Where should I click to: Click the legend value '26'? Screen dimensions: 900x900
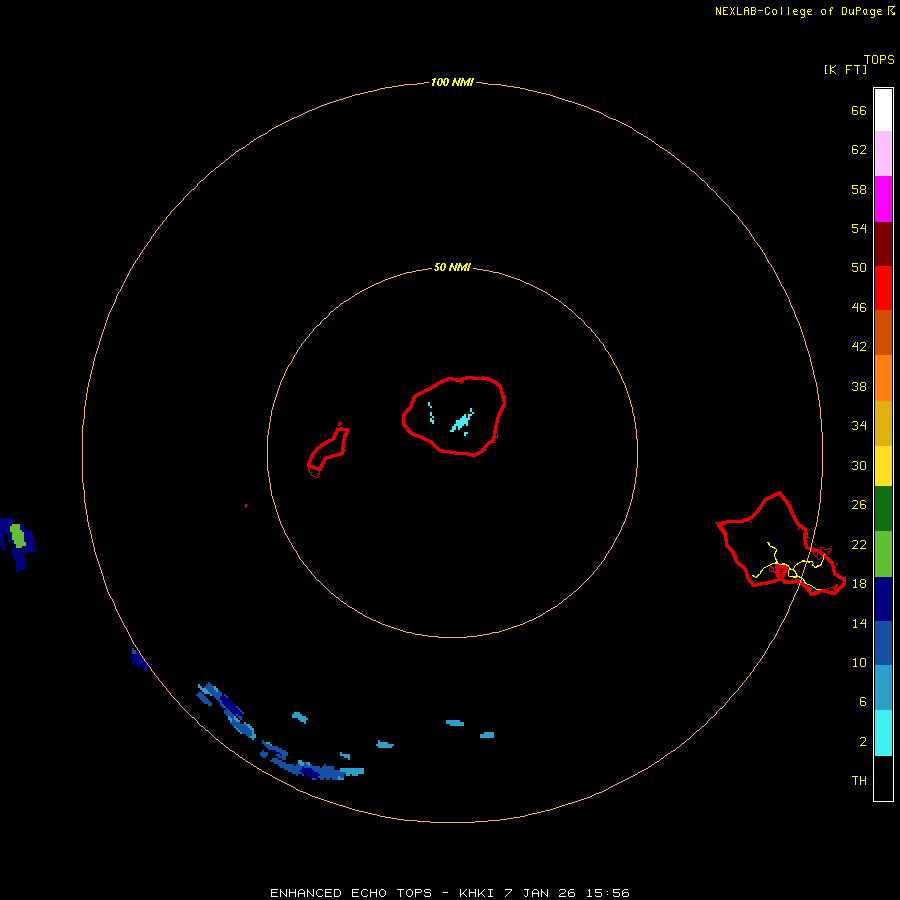[859, 505]
